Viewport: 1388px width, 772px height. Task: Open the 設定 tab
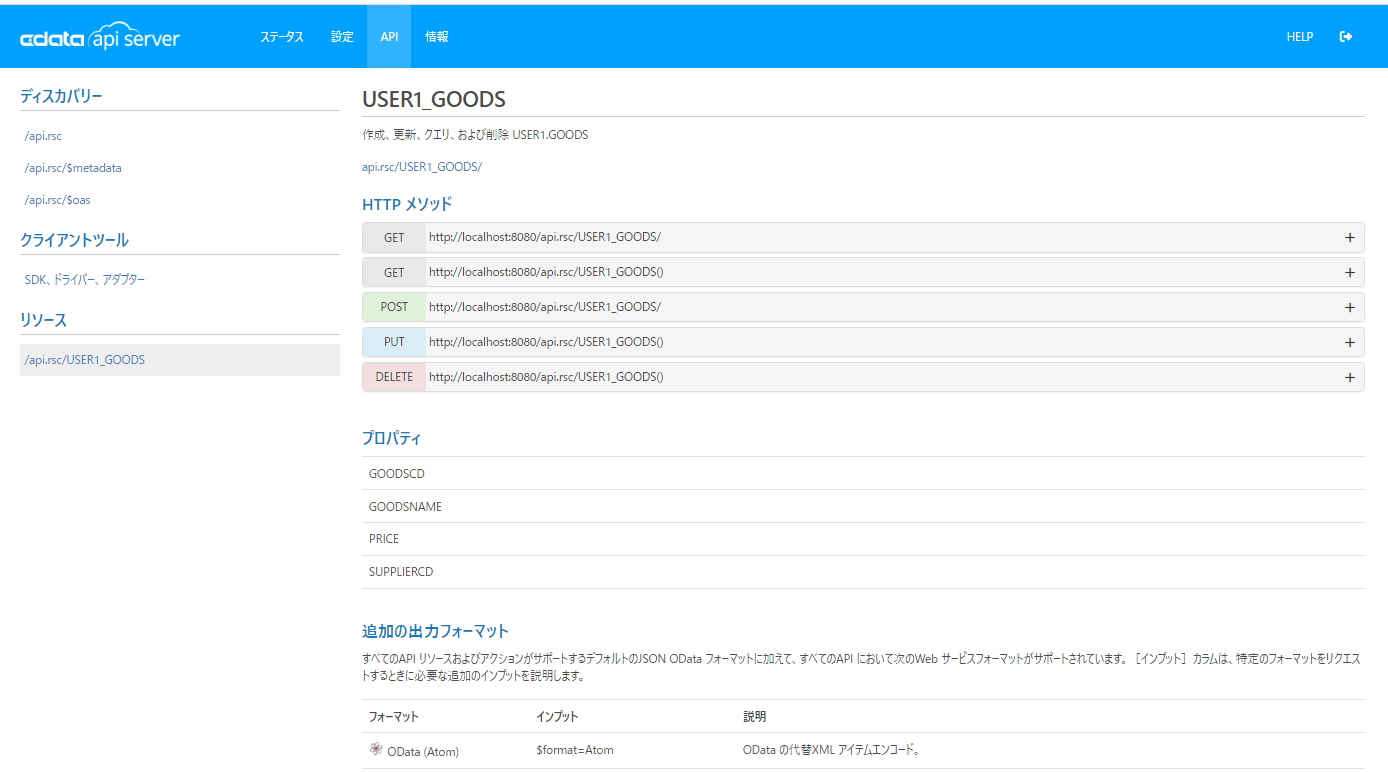(x=342, y=37)
